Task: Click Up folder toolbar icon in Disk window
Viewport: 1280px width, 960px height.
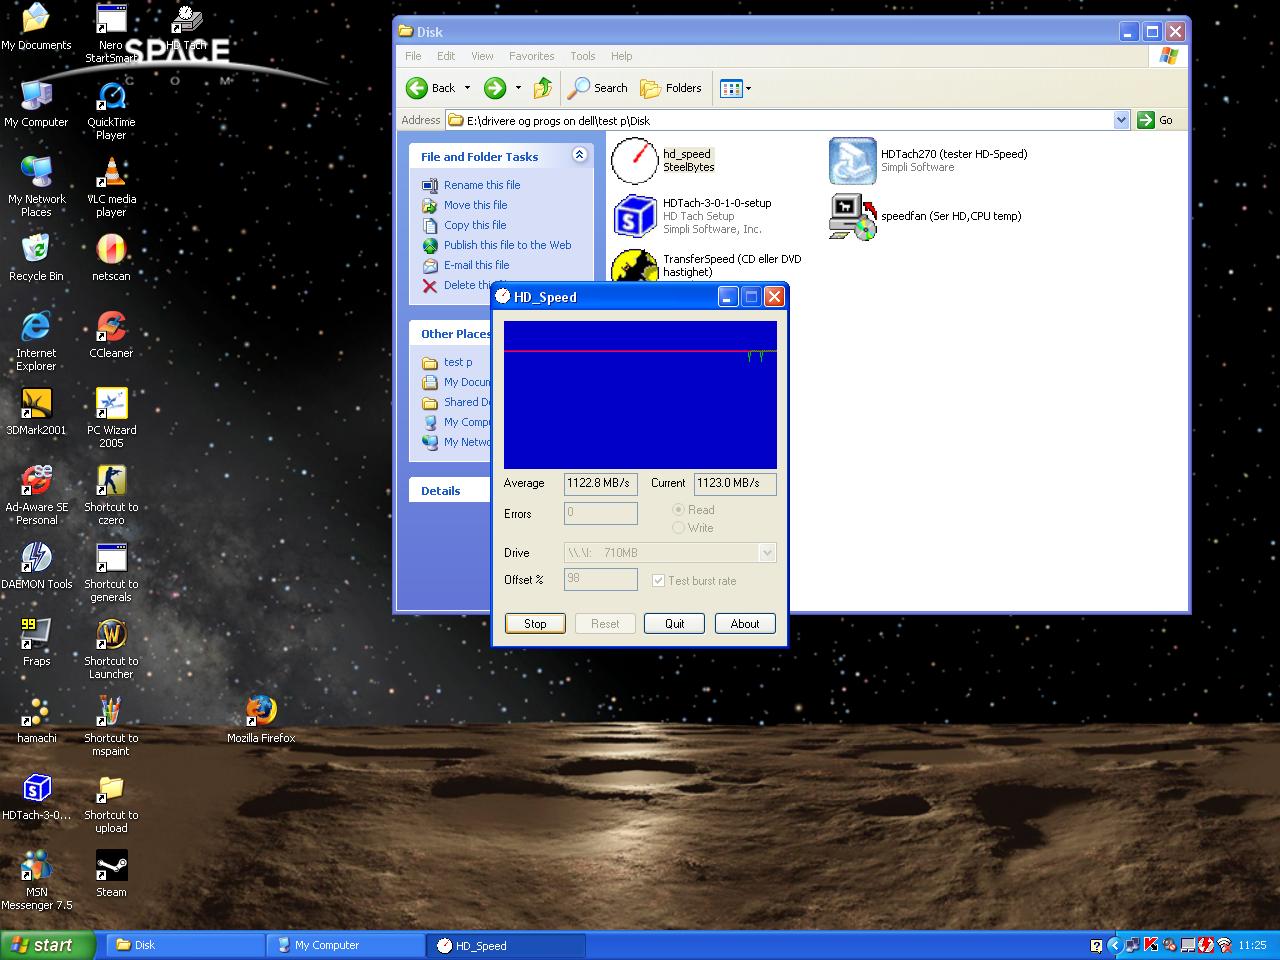Action: coord(543,88)
